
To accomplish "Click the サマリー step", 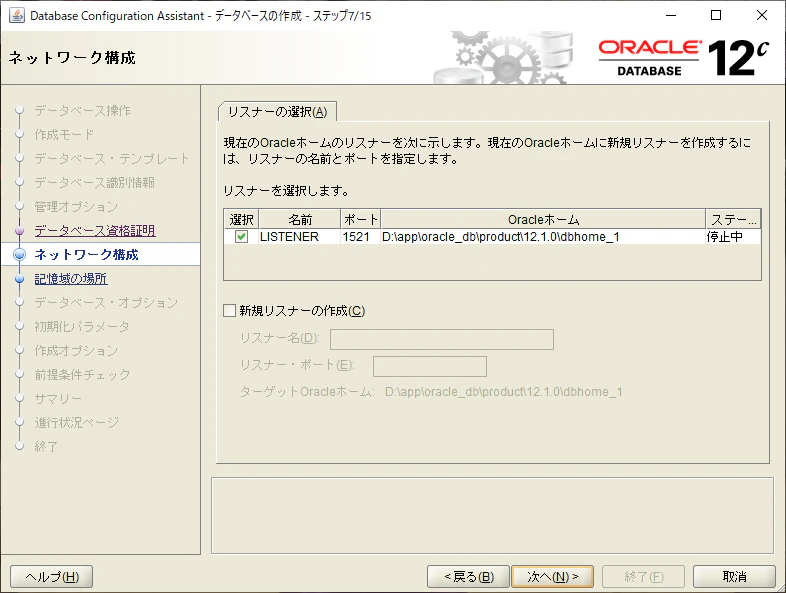I will pyautogui.click(x=58, y=399).
